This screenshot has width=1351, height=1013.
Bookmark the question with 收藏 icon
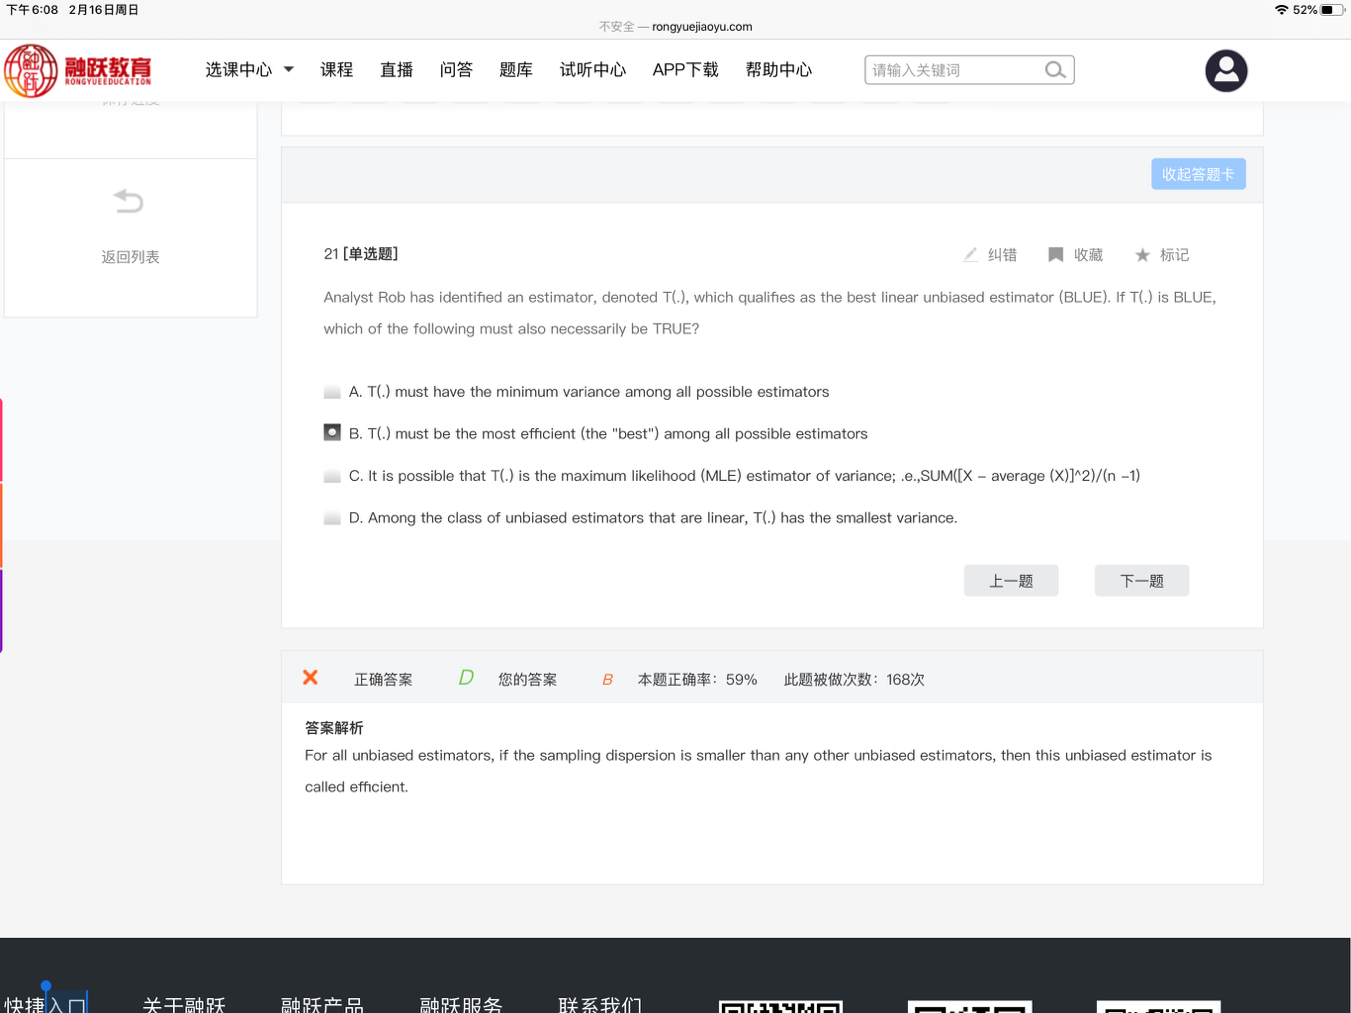point(1055,255)
